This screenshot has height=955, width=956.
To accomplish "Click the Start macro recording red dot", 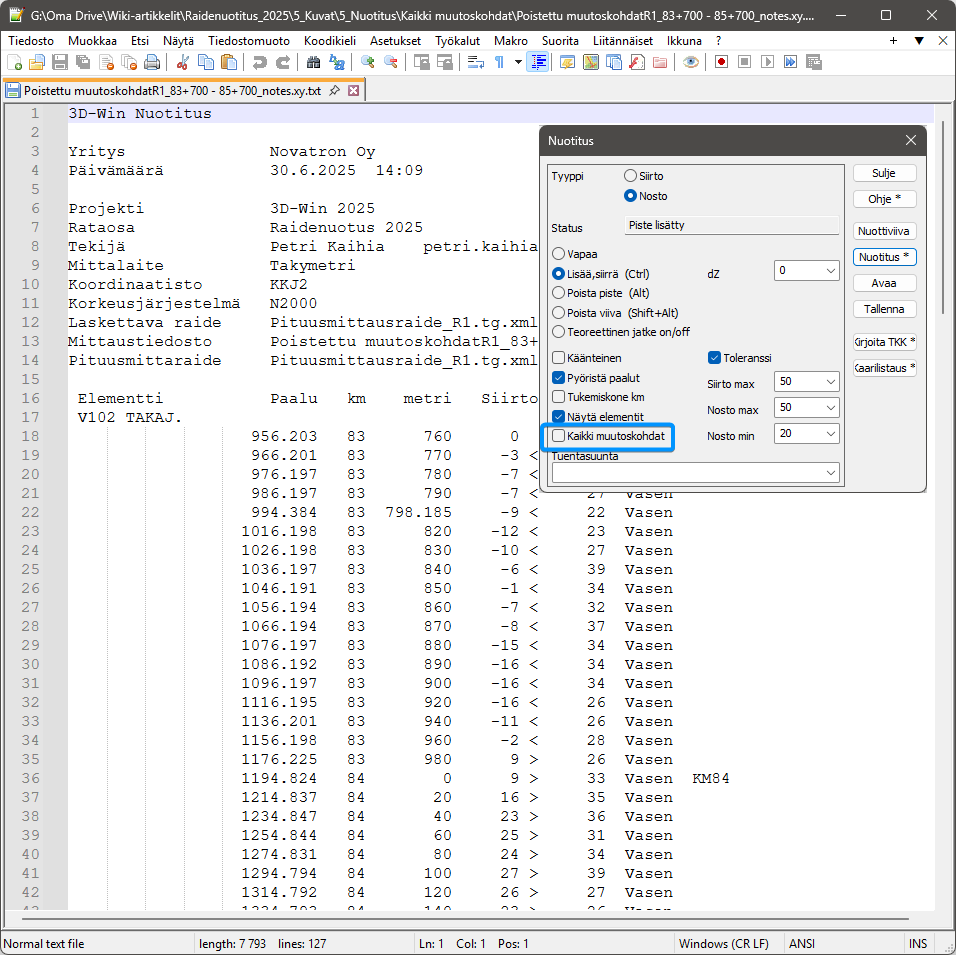I will pos(721,62).
